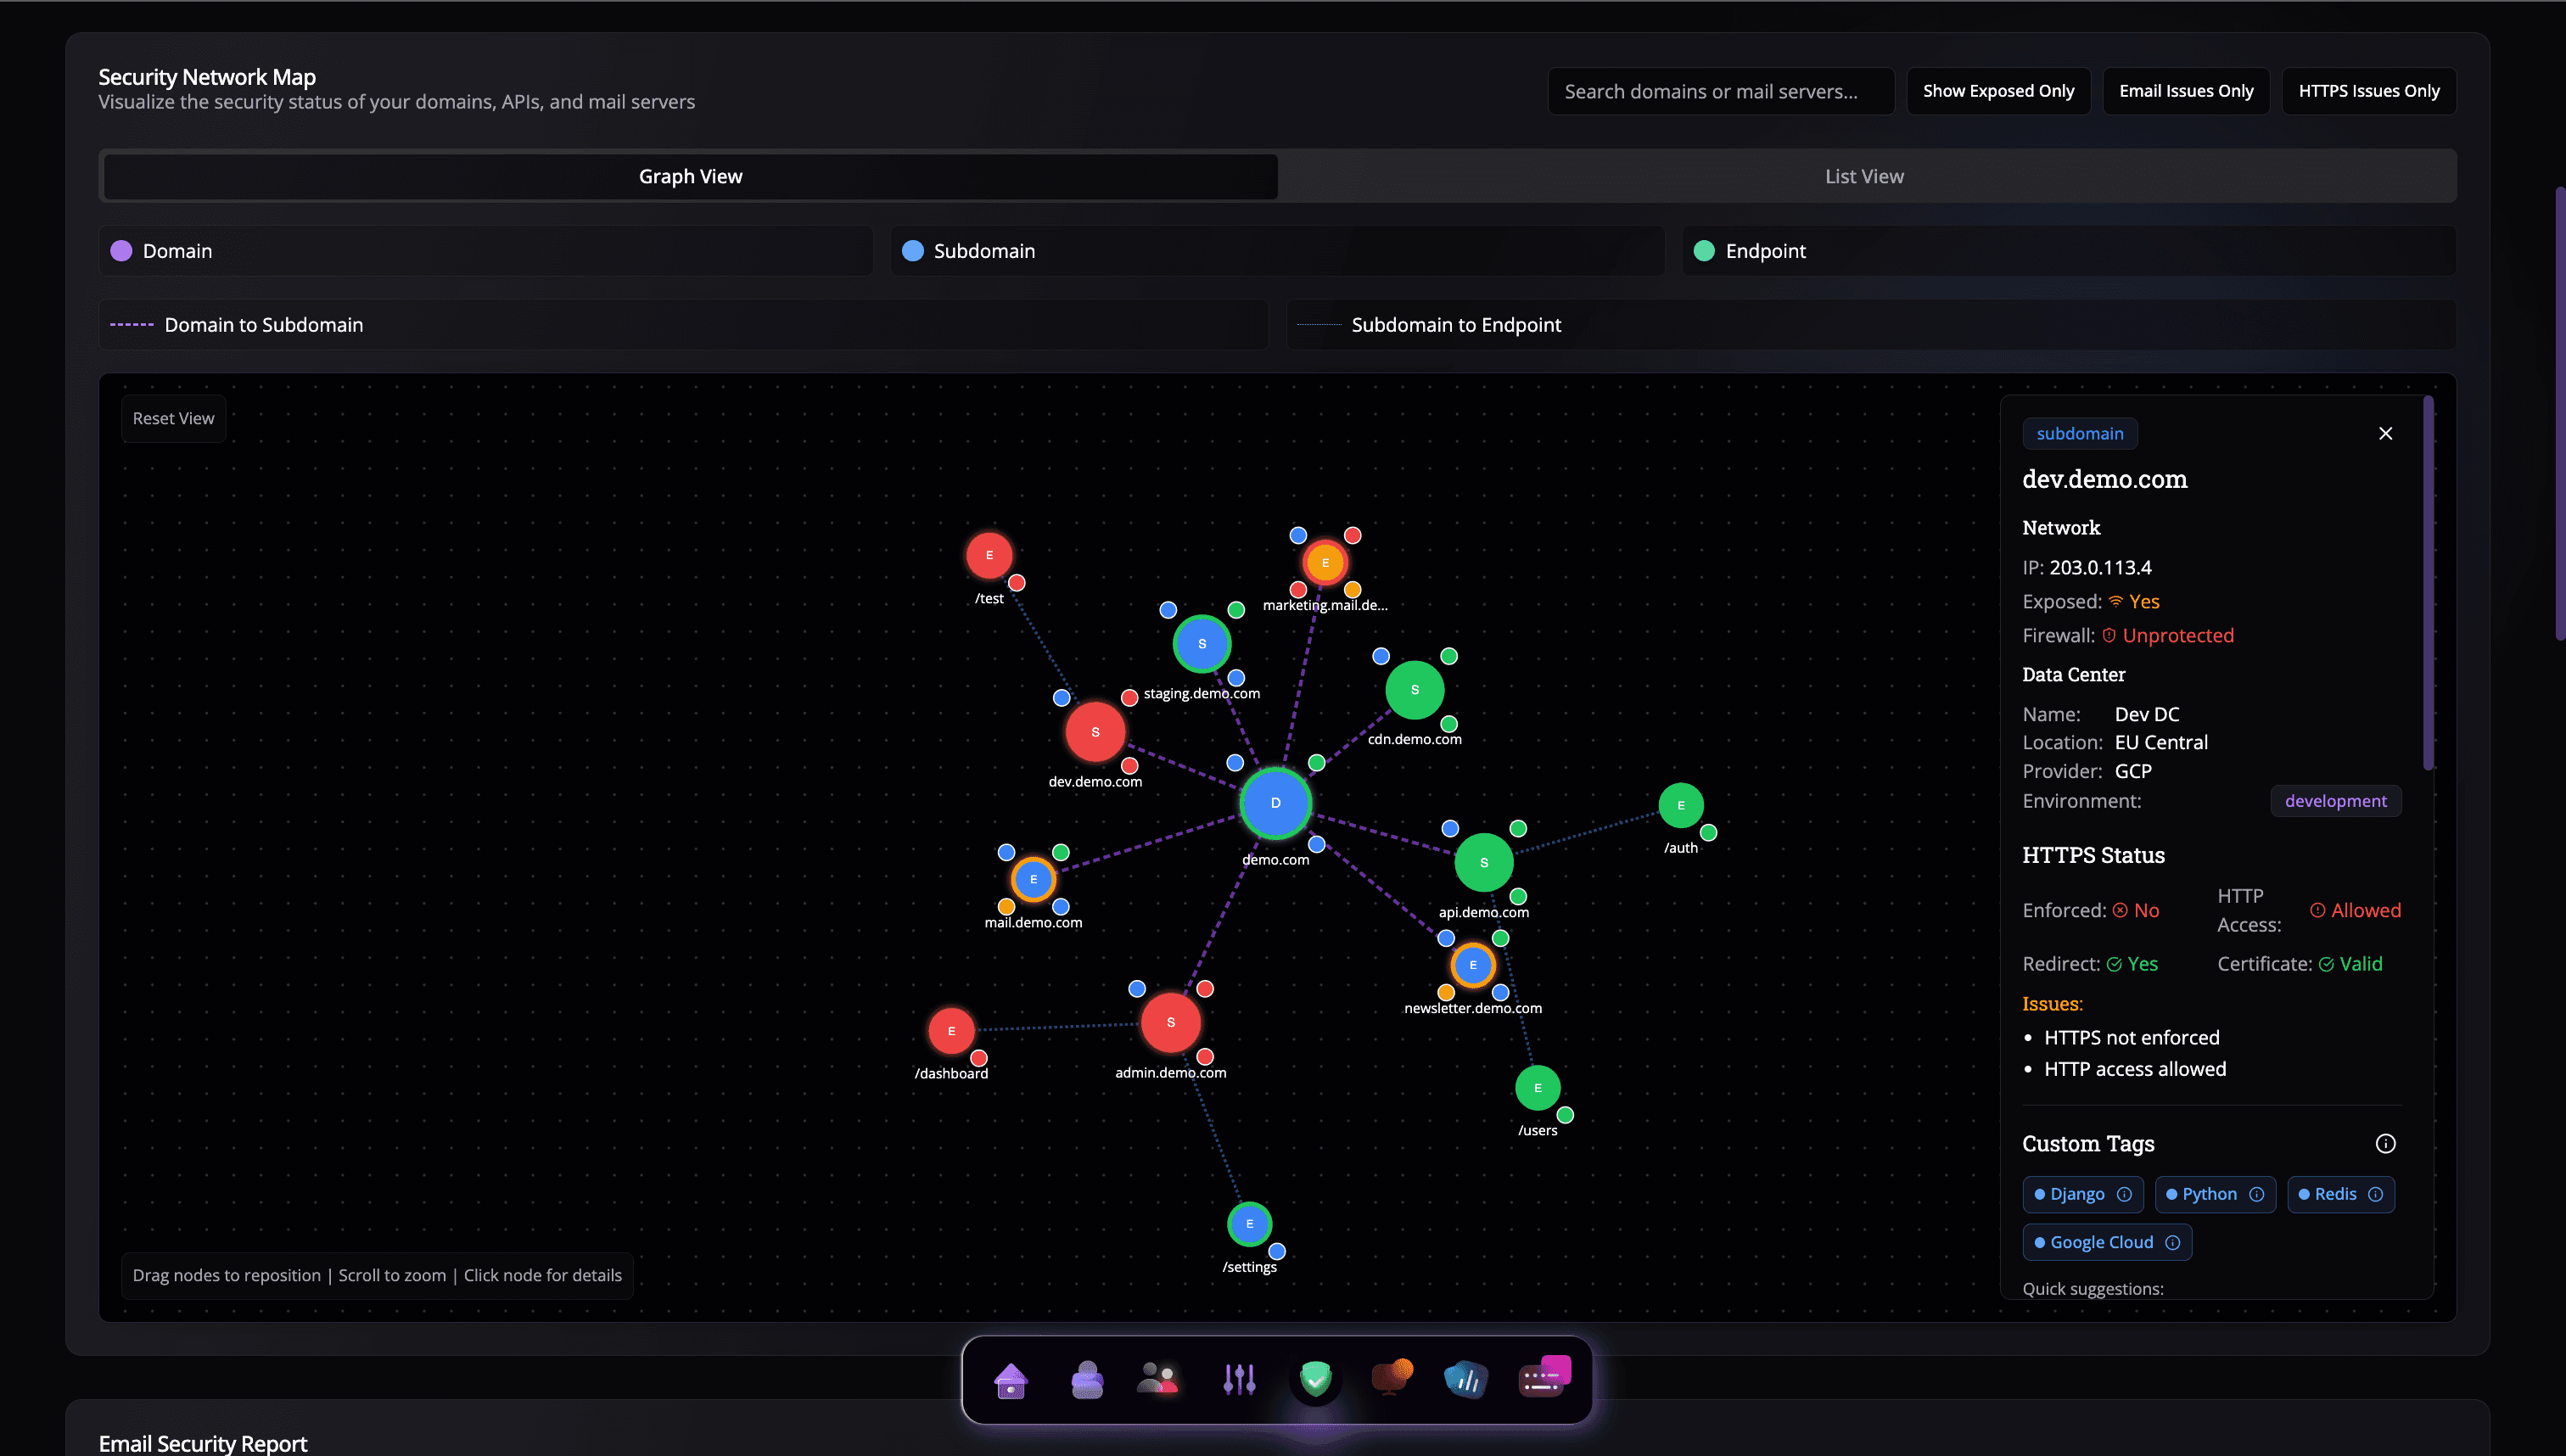Image resolution: width=2566 pixels, height=1456 pixels.
Task: Click the blue bar-chart analytics dock icon
Action: pos(1466,1380)
